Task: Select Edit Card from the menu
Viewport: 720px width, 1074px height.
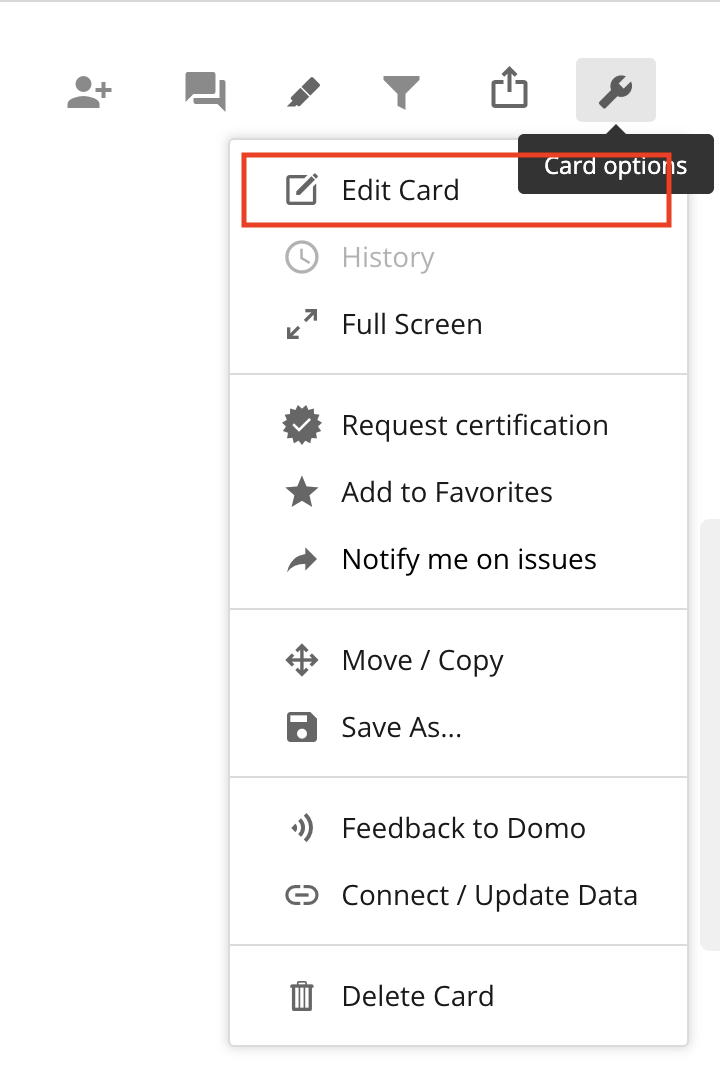Action: (401, 190)
